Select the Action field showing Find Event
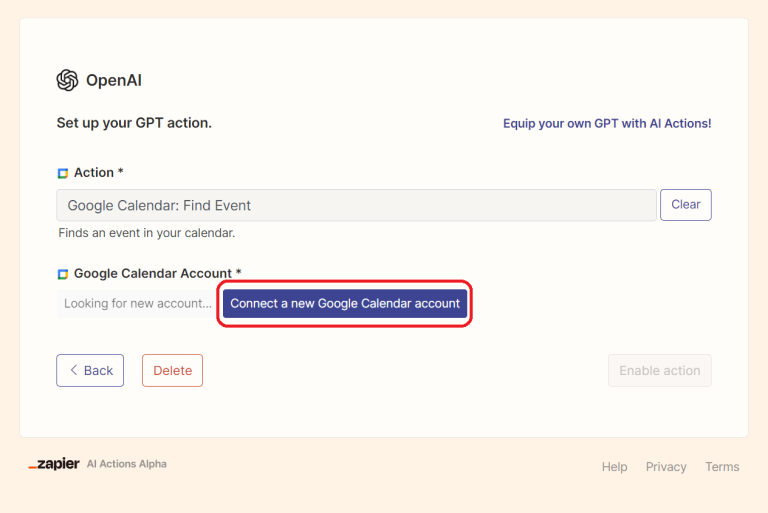This screenshot has height=513, width=768. point(356,205)
